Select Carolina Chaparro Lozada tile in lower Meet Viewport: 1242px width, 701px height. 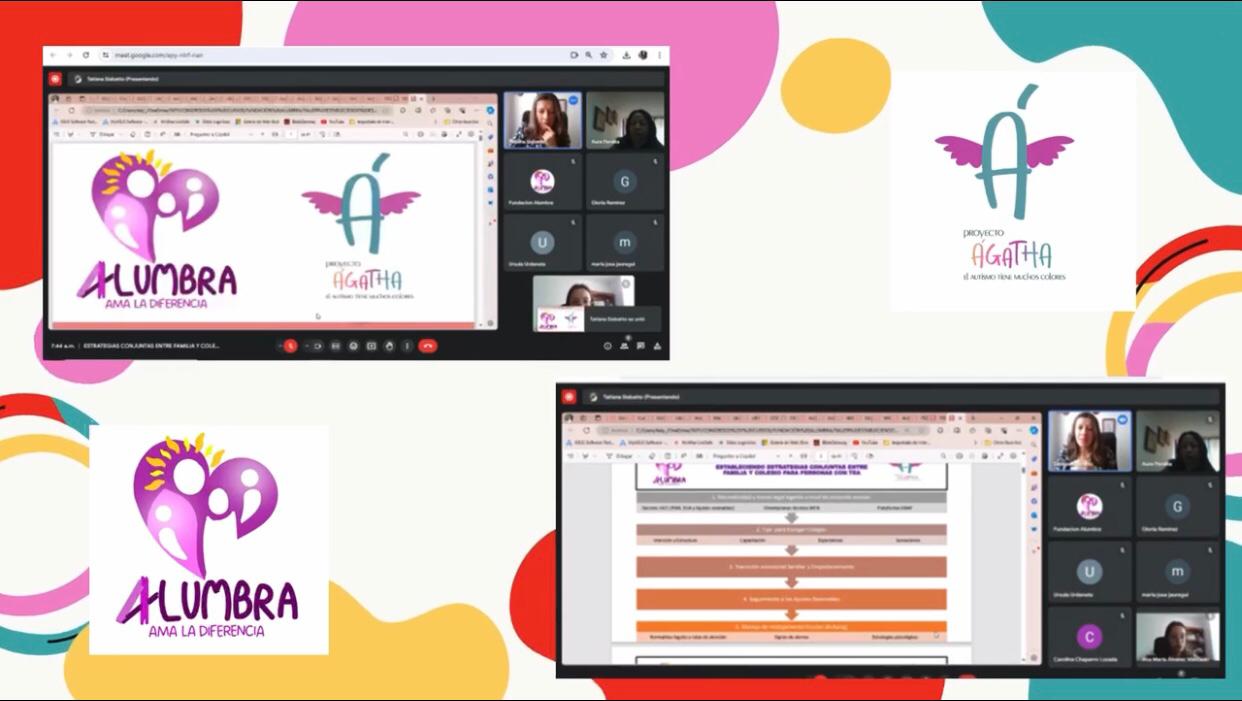coord(1089,637)
